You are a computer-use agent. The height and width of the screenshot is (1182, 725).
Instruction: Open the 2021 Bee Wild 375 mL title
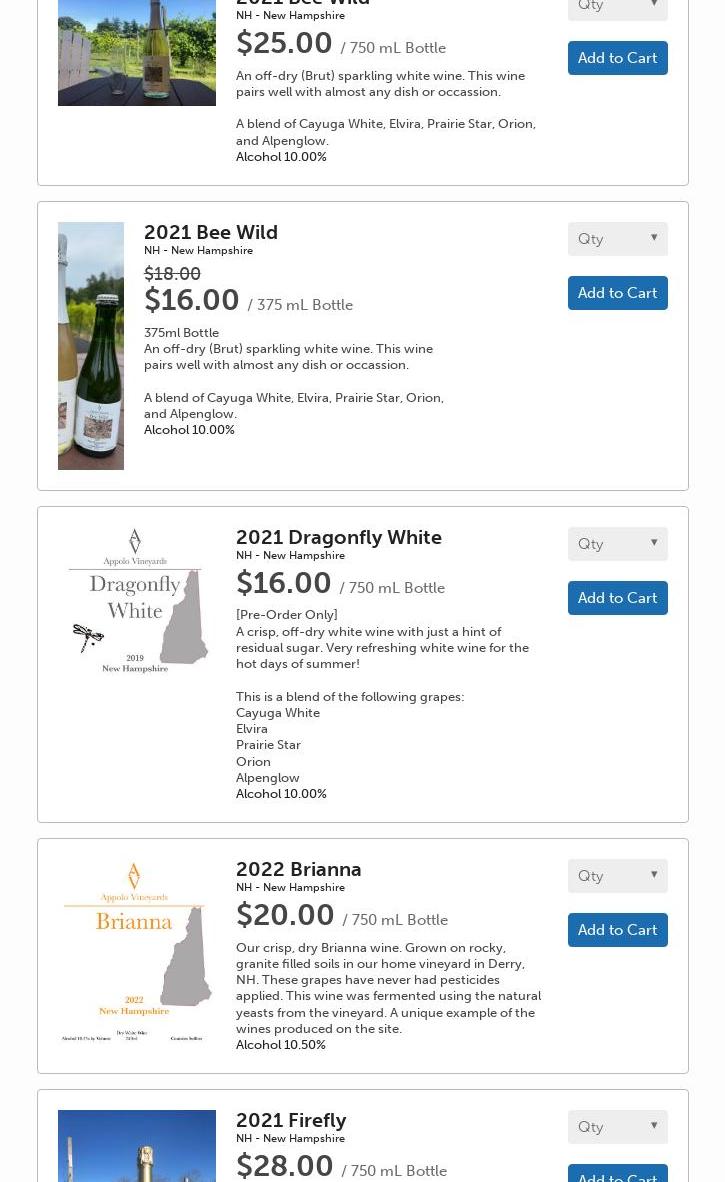point(211,232)
